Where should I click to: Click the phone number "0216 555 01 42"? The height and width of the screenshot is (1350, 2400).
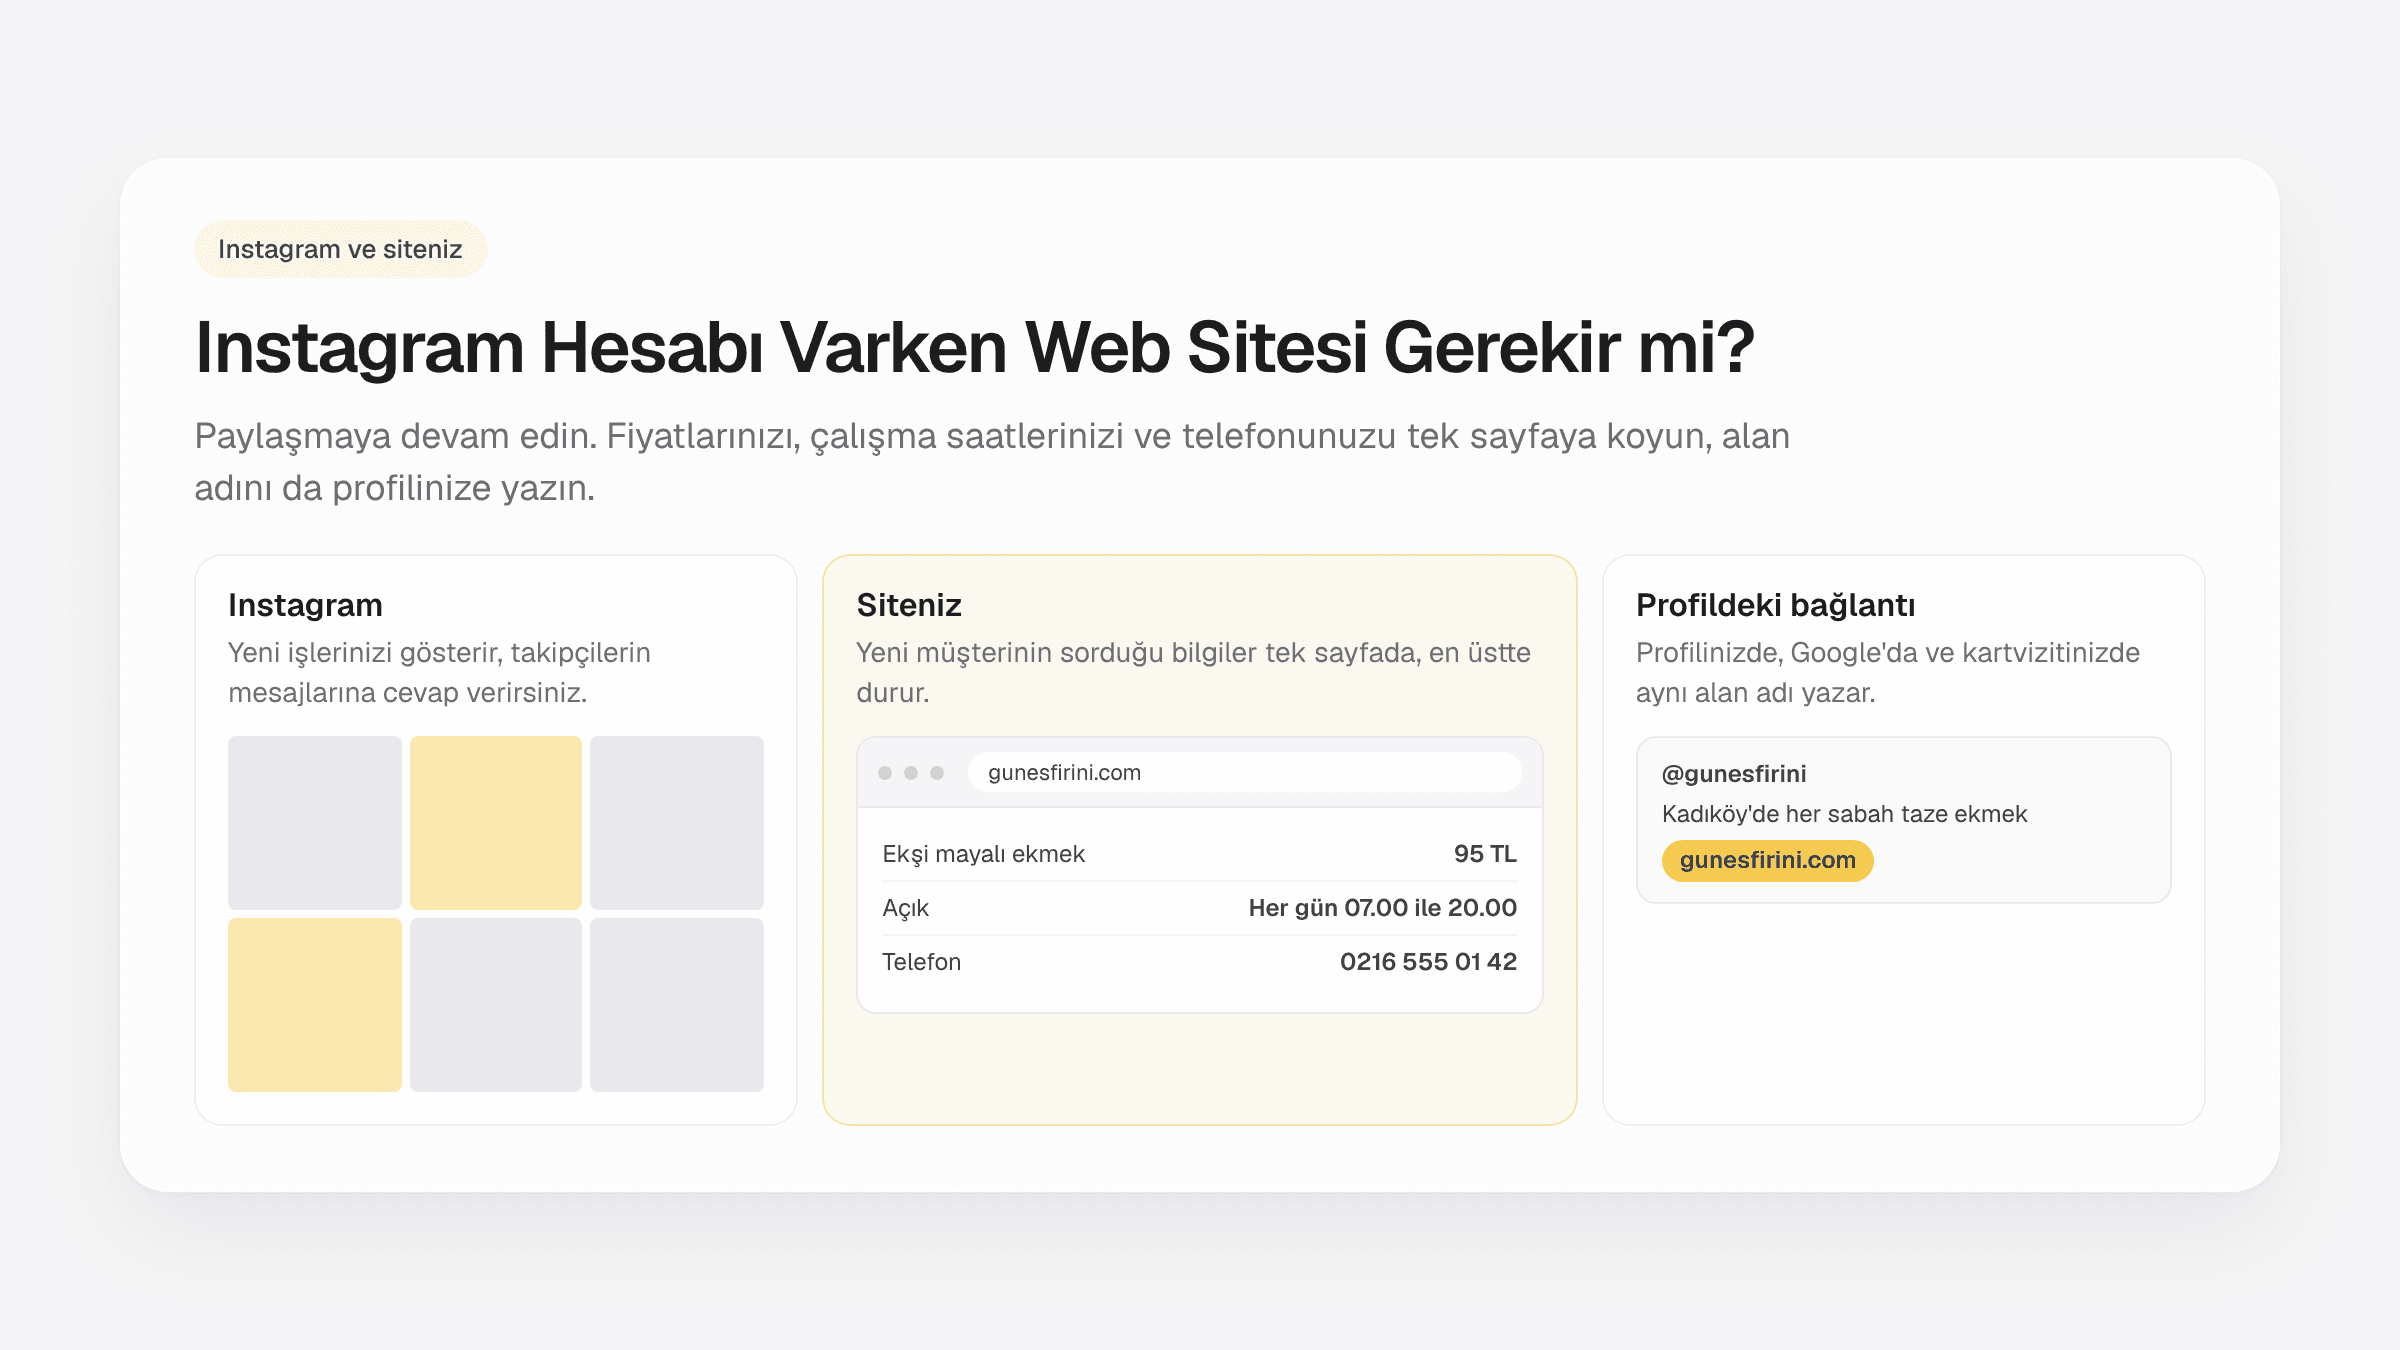click(x=1428, y=962)
